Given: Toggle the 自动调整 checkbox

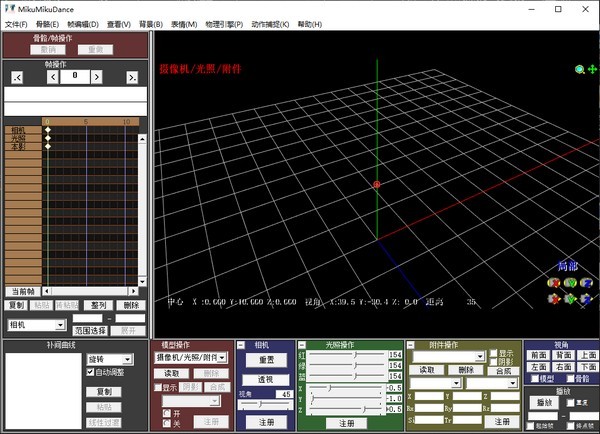Looking at the screenshot, I should (x=92, y=372).
